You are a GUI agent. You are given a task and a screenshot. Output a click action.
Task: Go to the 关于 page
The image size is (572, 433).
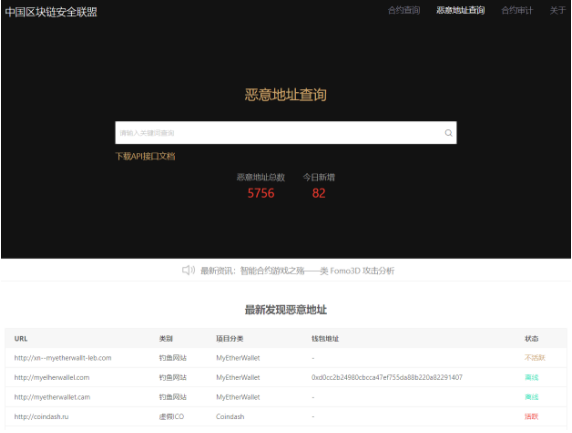(x=557, y=11)
